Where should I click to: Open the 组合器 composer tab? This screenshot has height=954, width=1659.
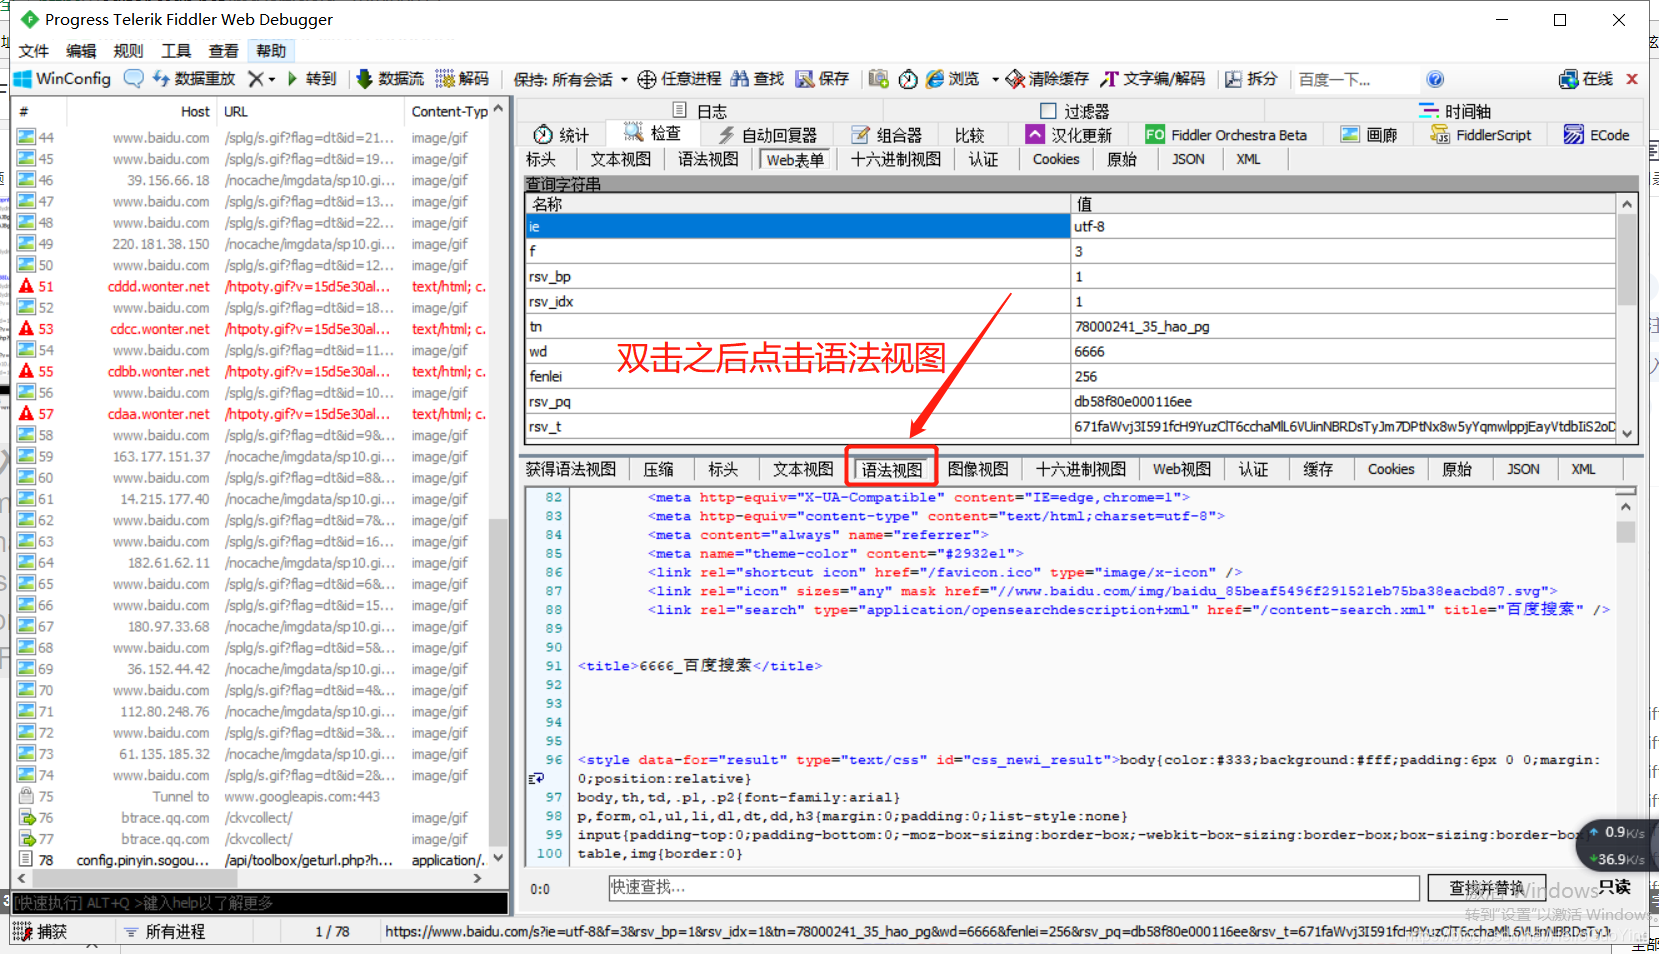point(887,135)
